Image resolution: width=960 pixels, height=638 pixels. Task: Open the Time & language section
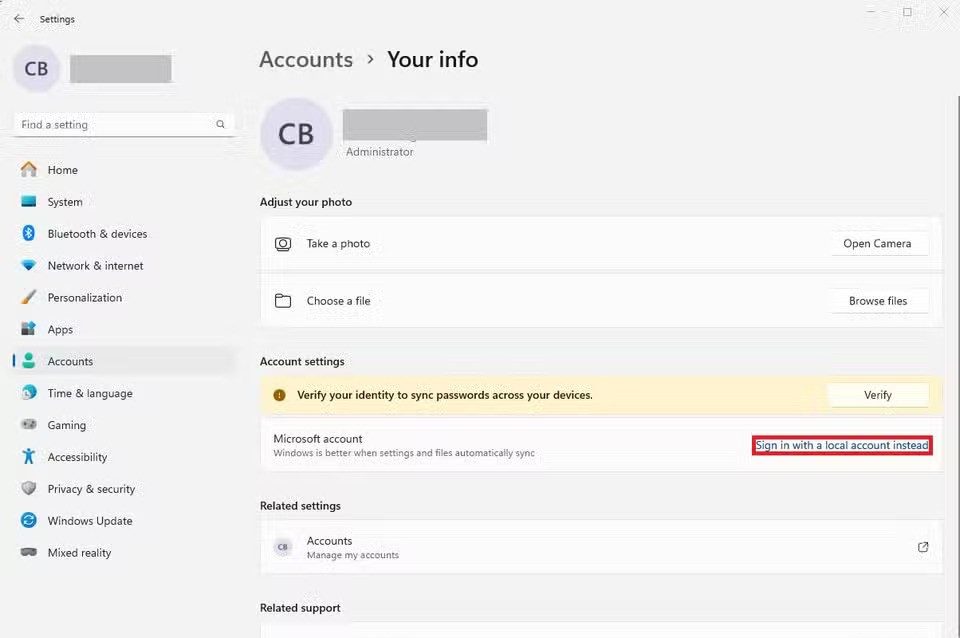coord(89,393)
